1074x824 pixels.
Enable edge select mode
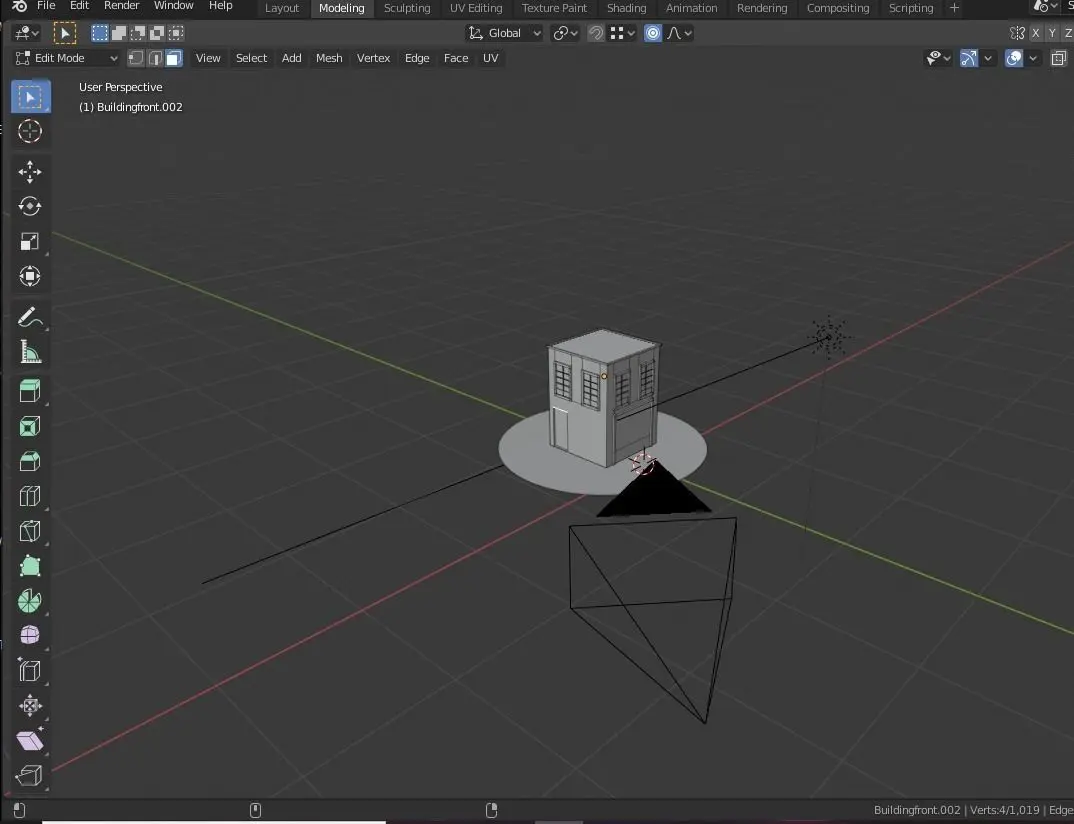tap(155, 58)
